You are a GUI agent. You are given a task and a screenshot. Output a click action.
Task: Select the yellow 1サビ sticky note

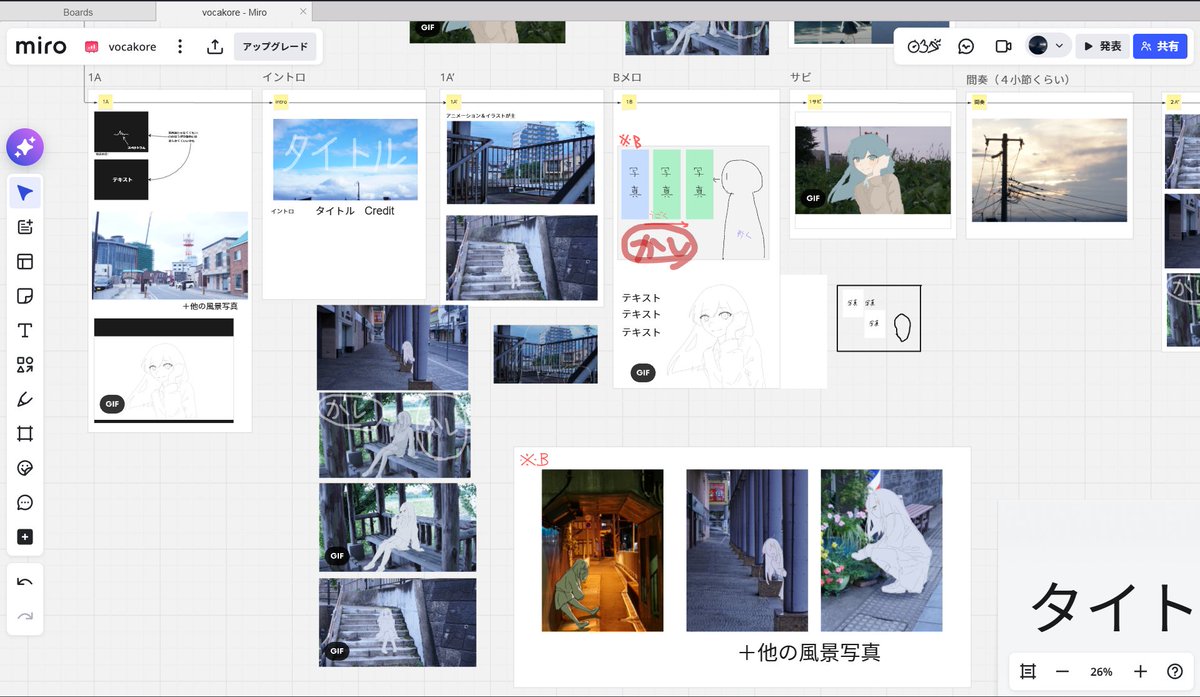814,101
